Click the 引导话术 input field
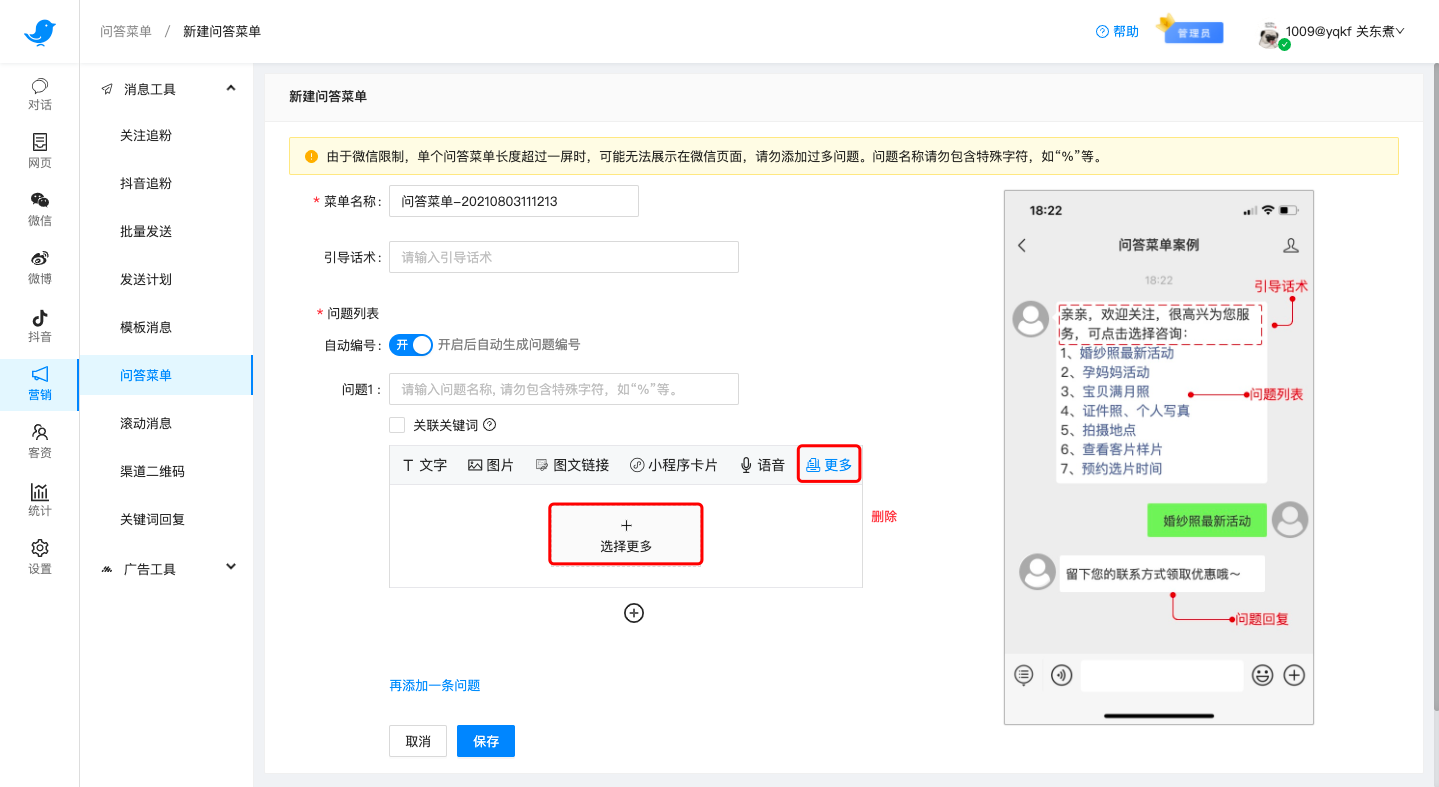This screenshot has height=787, width=1439. pos(563,257)
